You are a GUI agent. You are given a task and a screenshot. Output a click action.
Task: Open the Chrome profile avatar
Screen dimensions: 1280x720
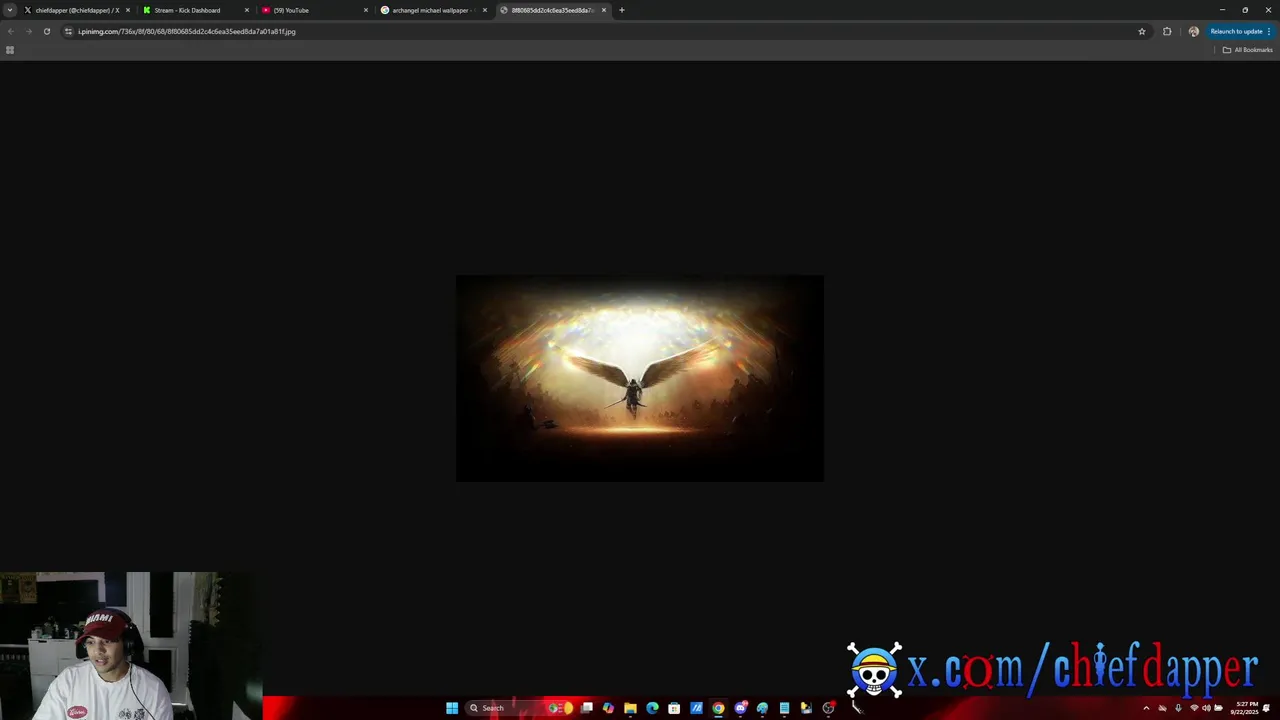click(x=1193, y=31)
